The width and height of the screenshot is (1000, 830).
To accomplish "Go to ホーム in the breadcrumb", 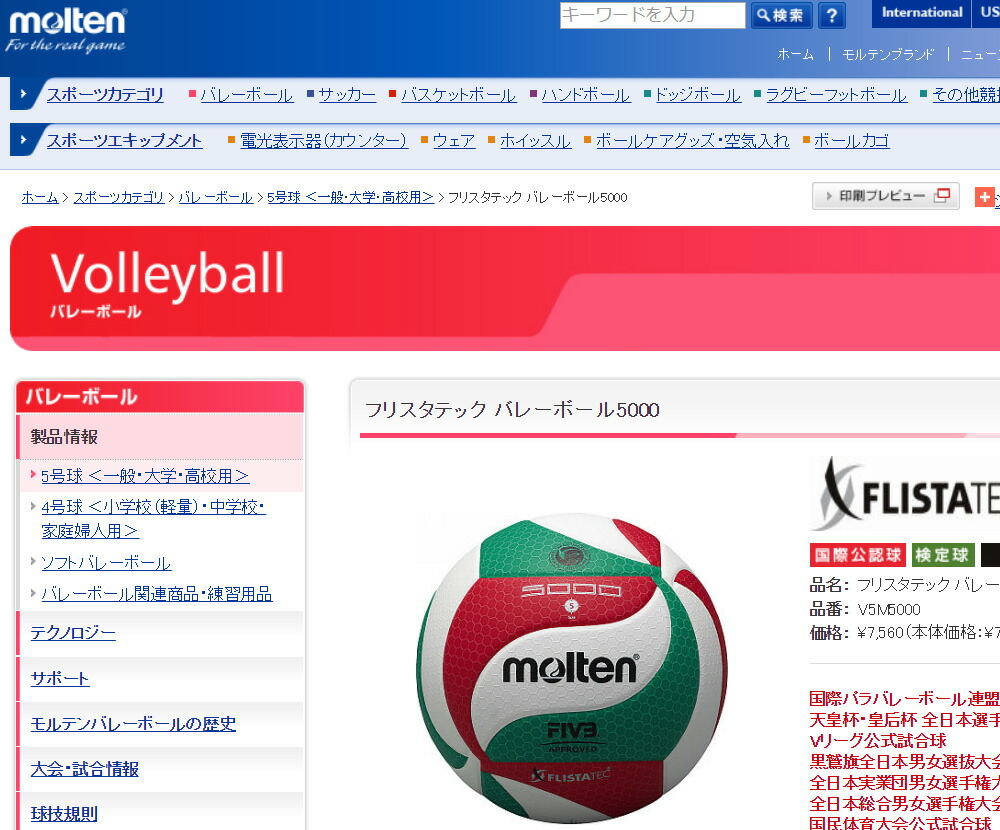I will tap(40, 197).
